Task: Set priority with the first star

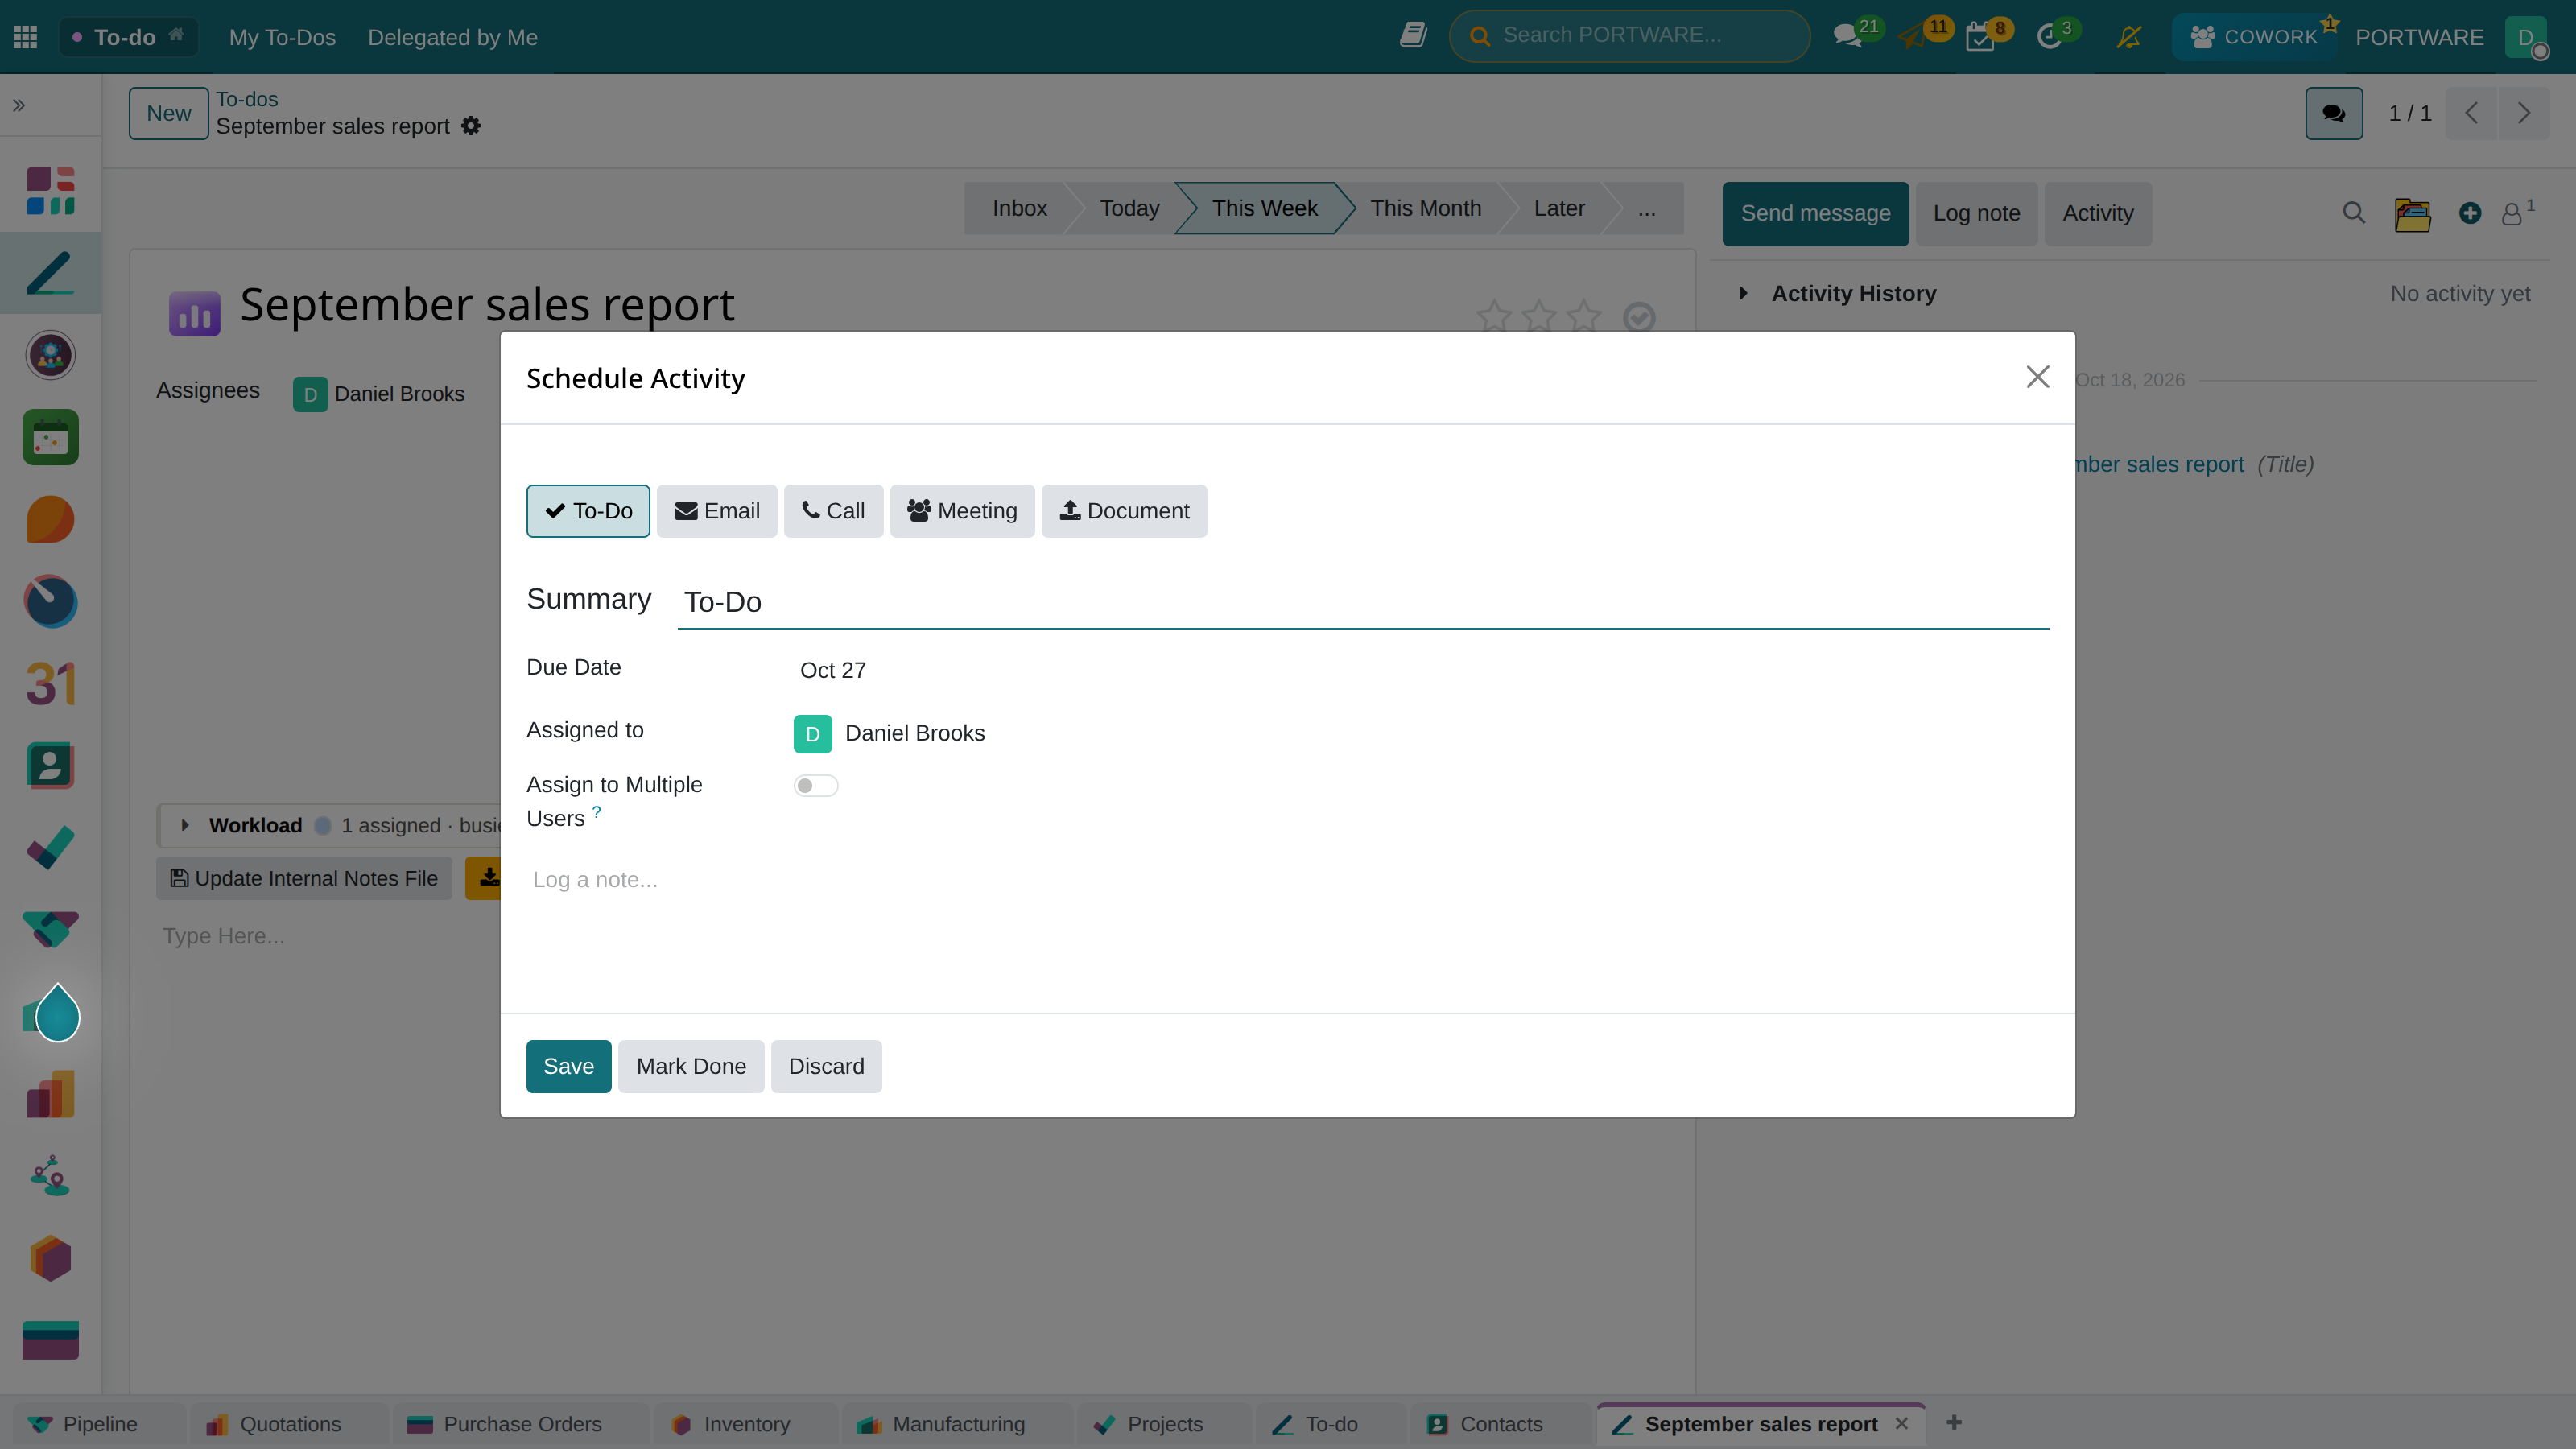Action: (1495, 316)
